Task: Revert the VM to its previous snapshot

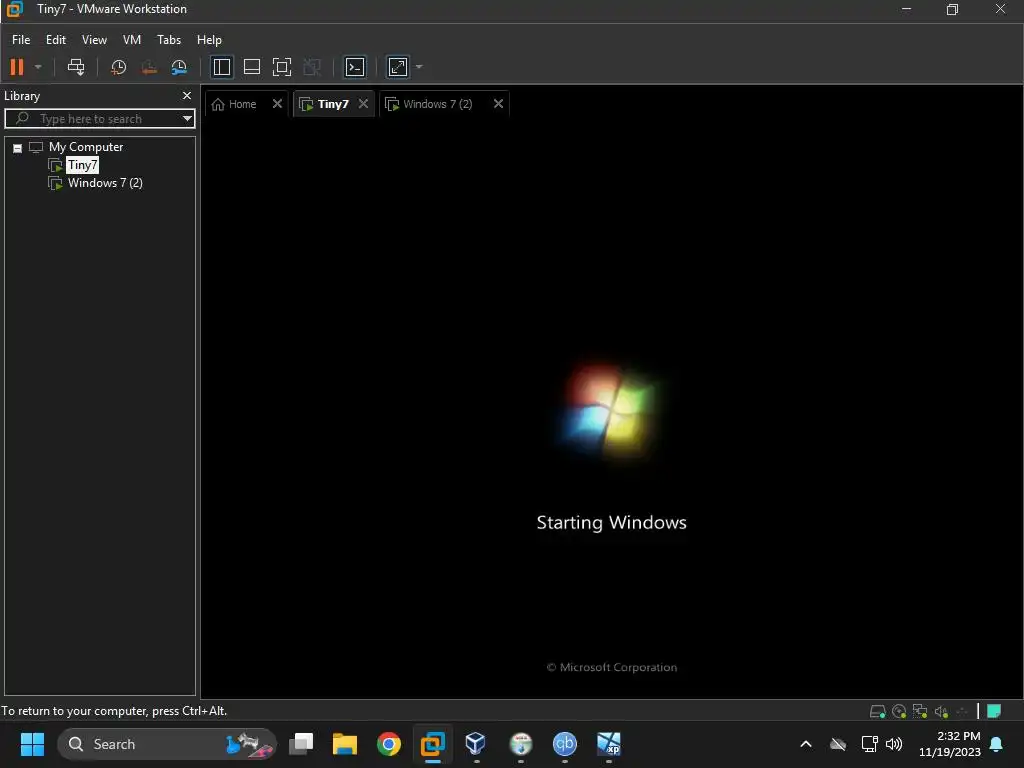Action: coord(149,67)
